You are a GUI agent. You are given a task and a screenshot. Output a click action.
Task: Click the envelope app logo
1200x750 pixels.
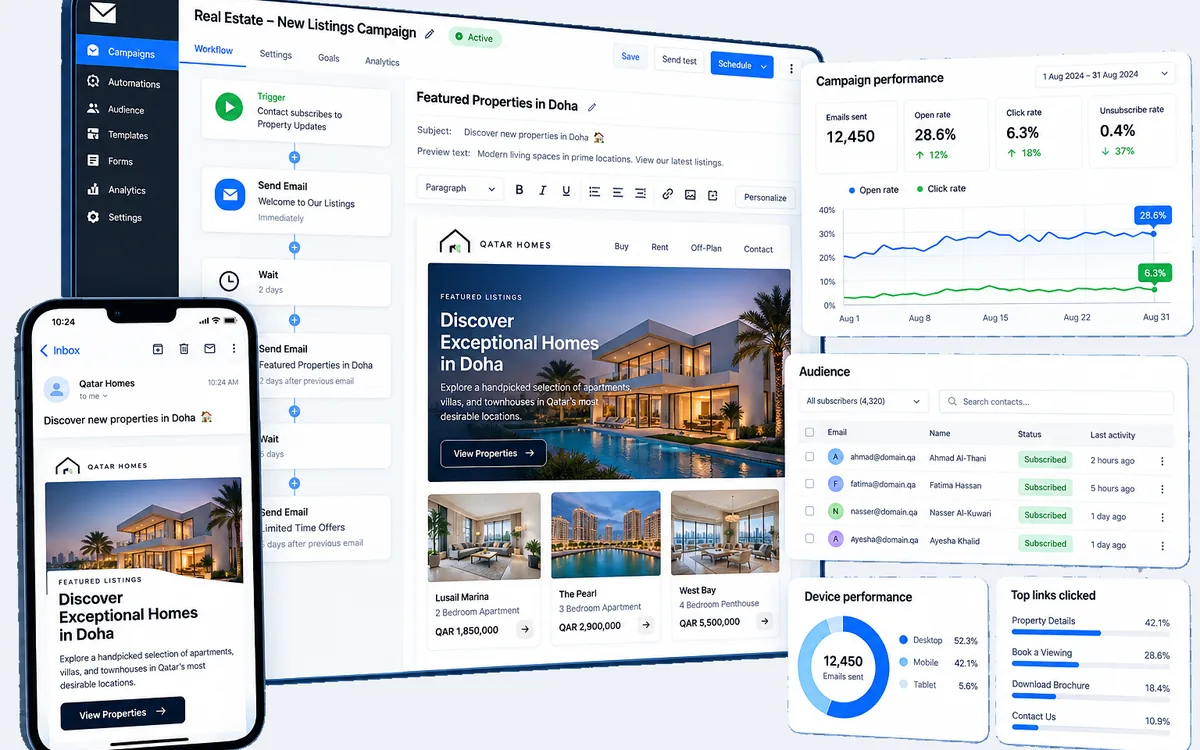point(102,13)
